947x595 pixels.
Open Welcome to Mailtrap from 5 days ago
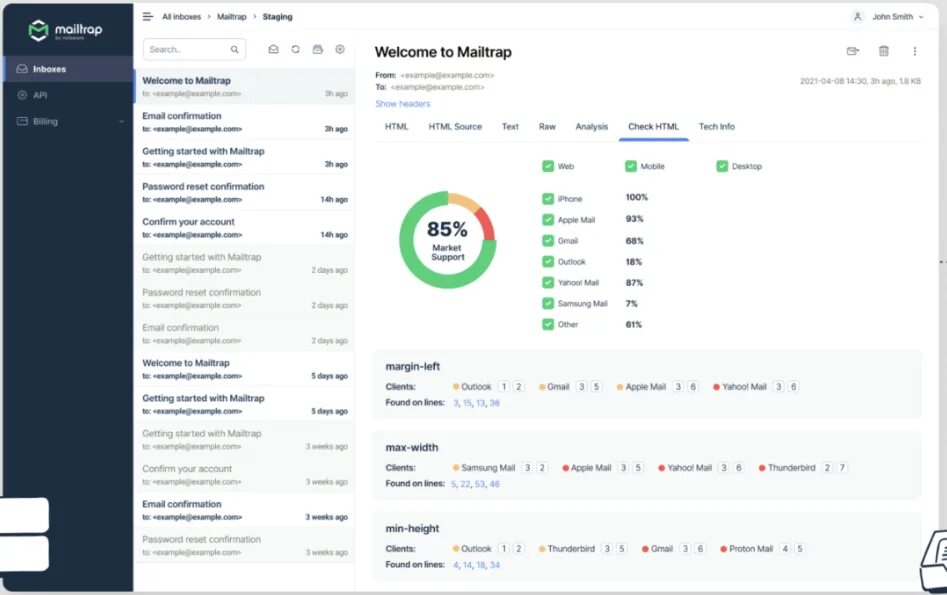click(244, 368)
